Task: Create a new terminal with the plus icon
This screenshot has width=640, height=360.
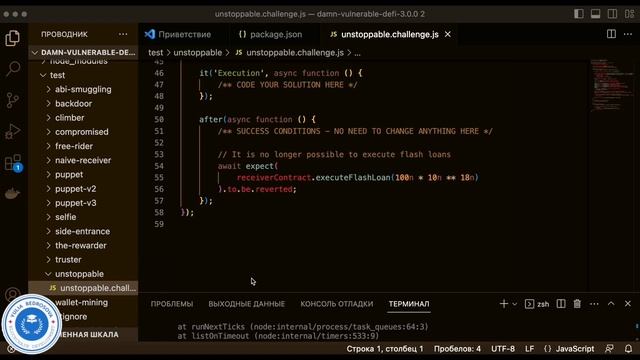Action: [x=504, y=304]
